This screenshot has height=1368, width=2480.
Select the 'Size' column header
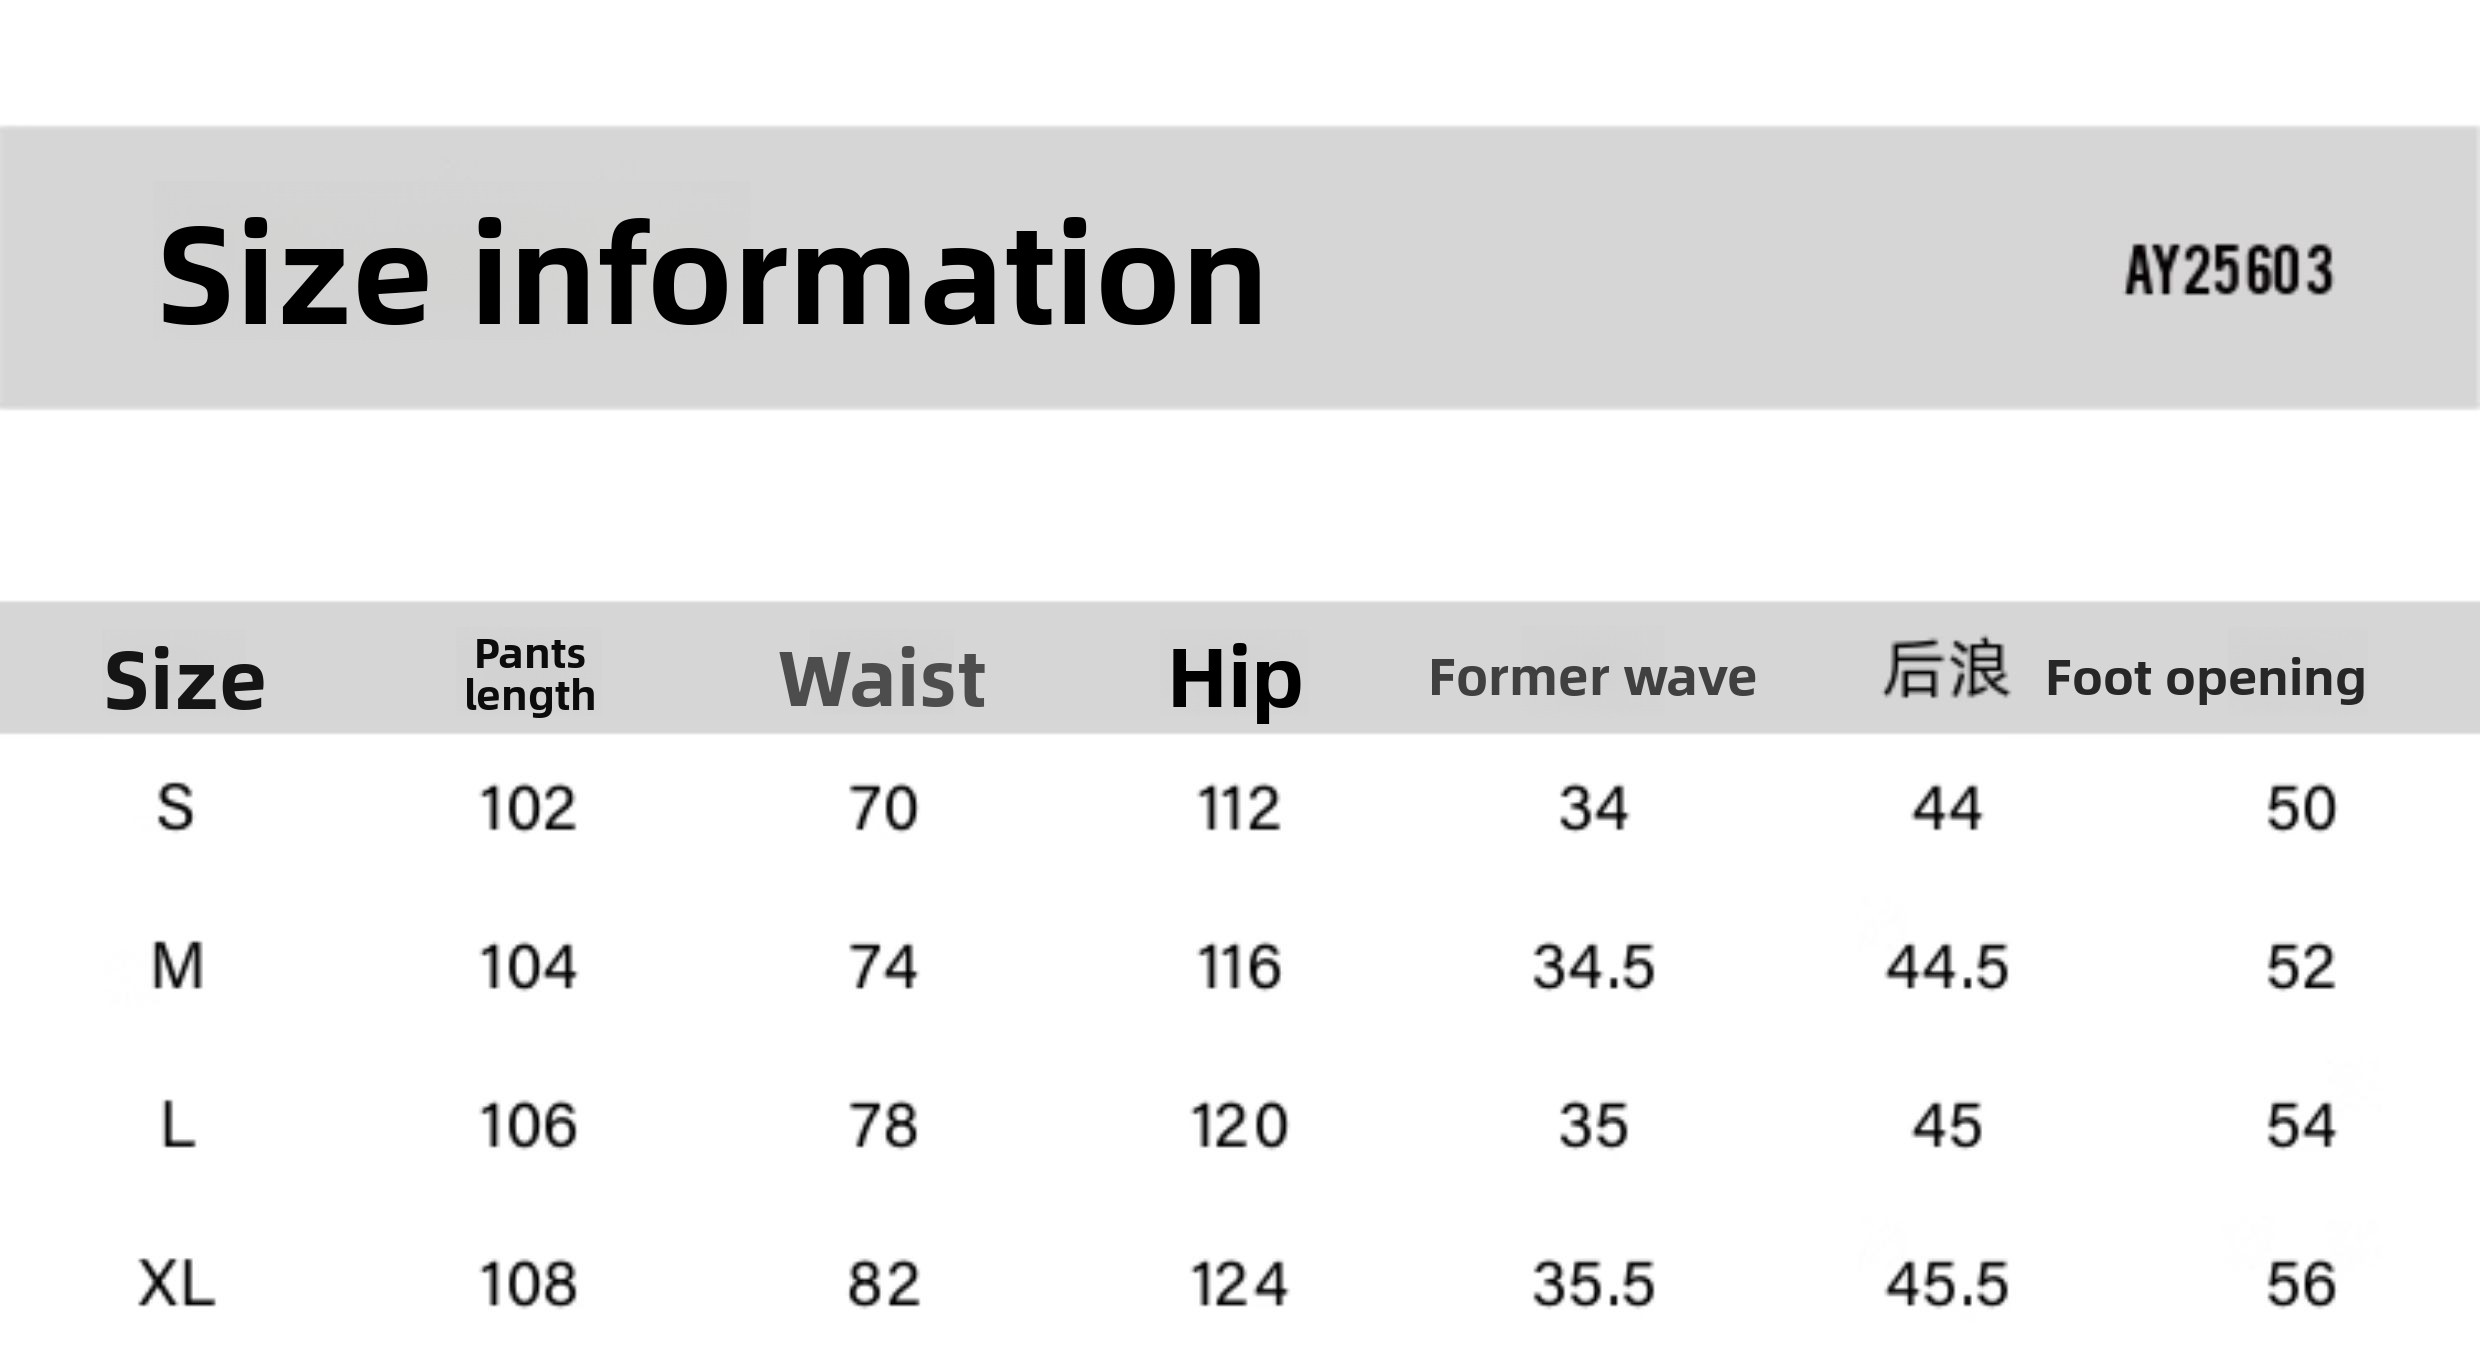[x=185, y=681]
